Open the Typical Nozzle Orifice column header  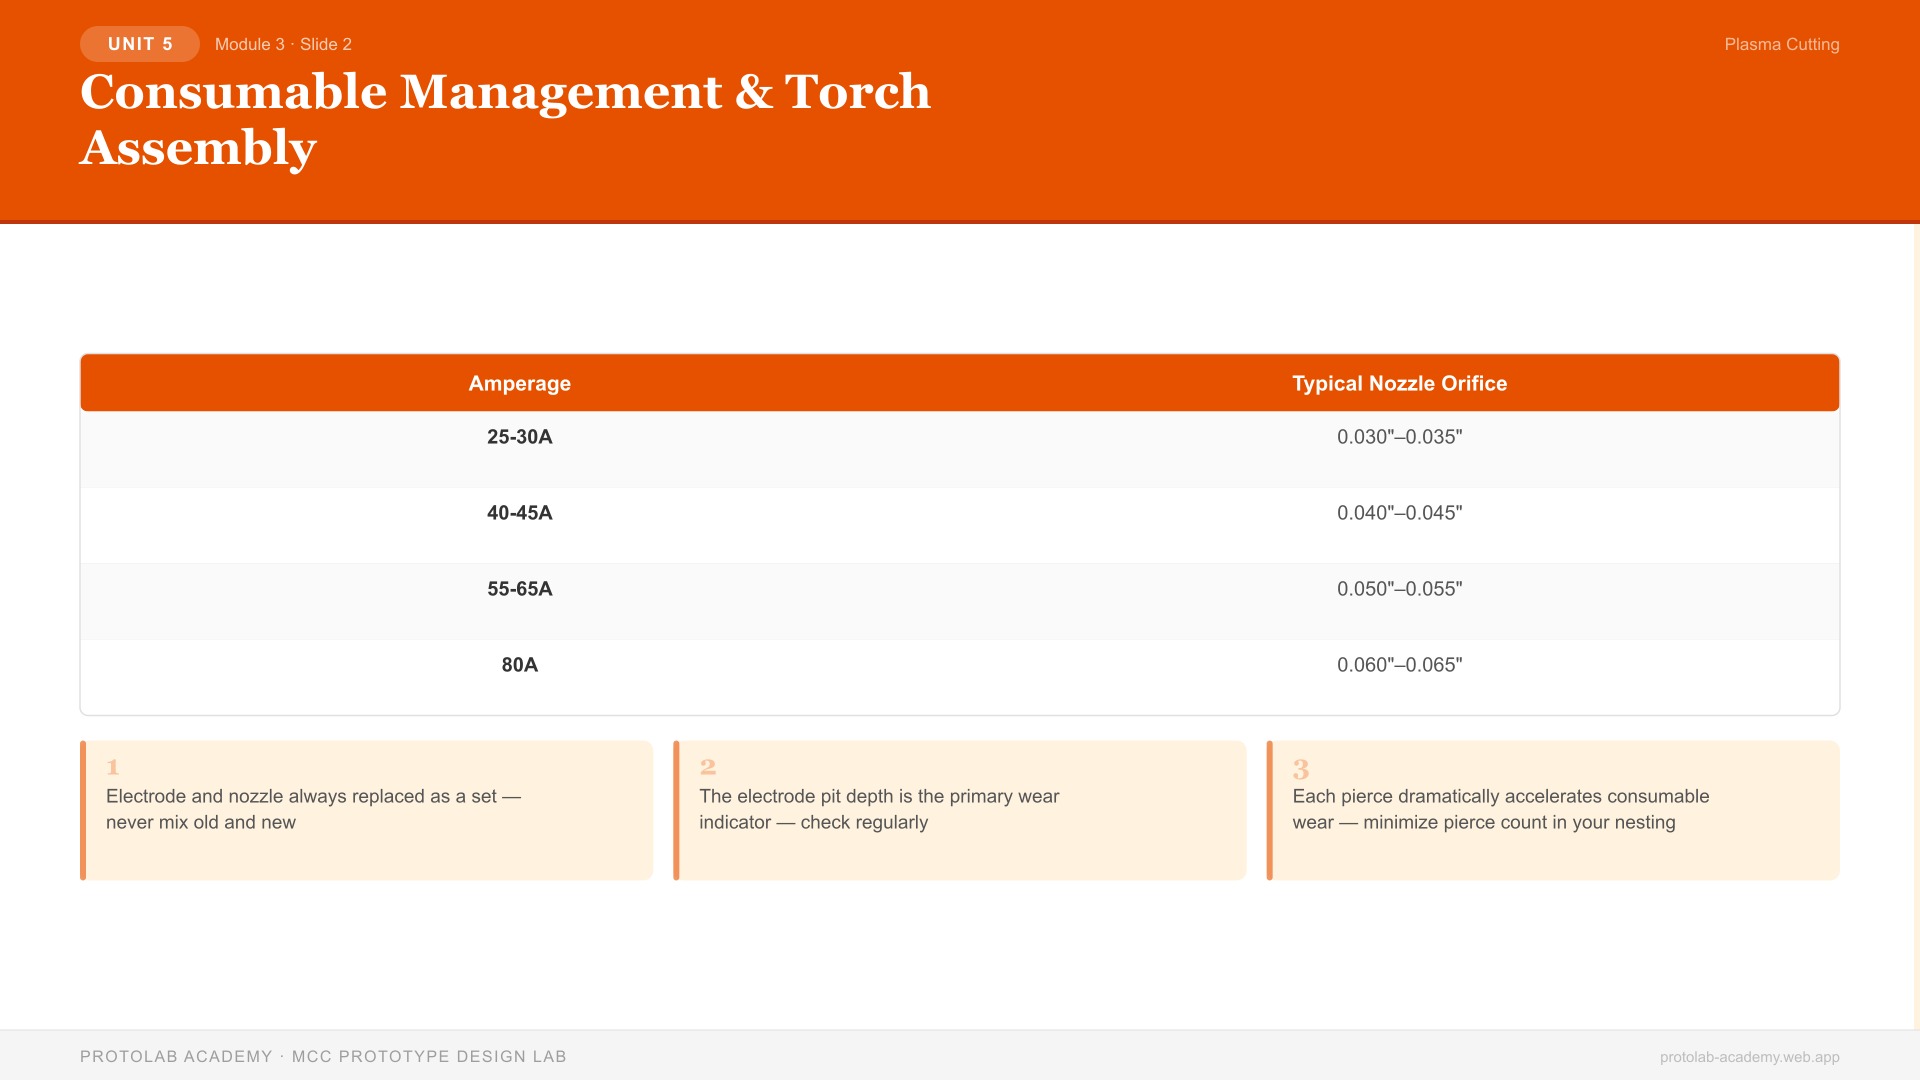point(1400,383)
